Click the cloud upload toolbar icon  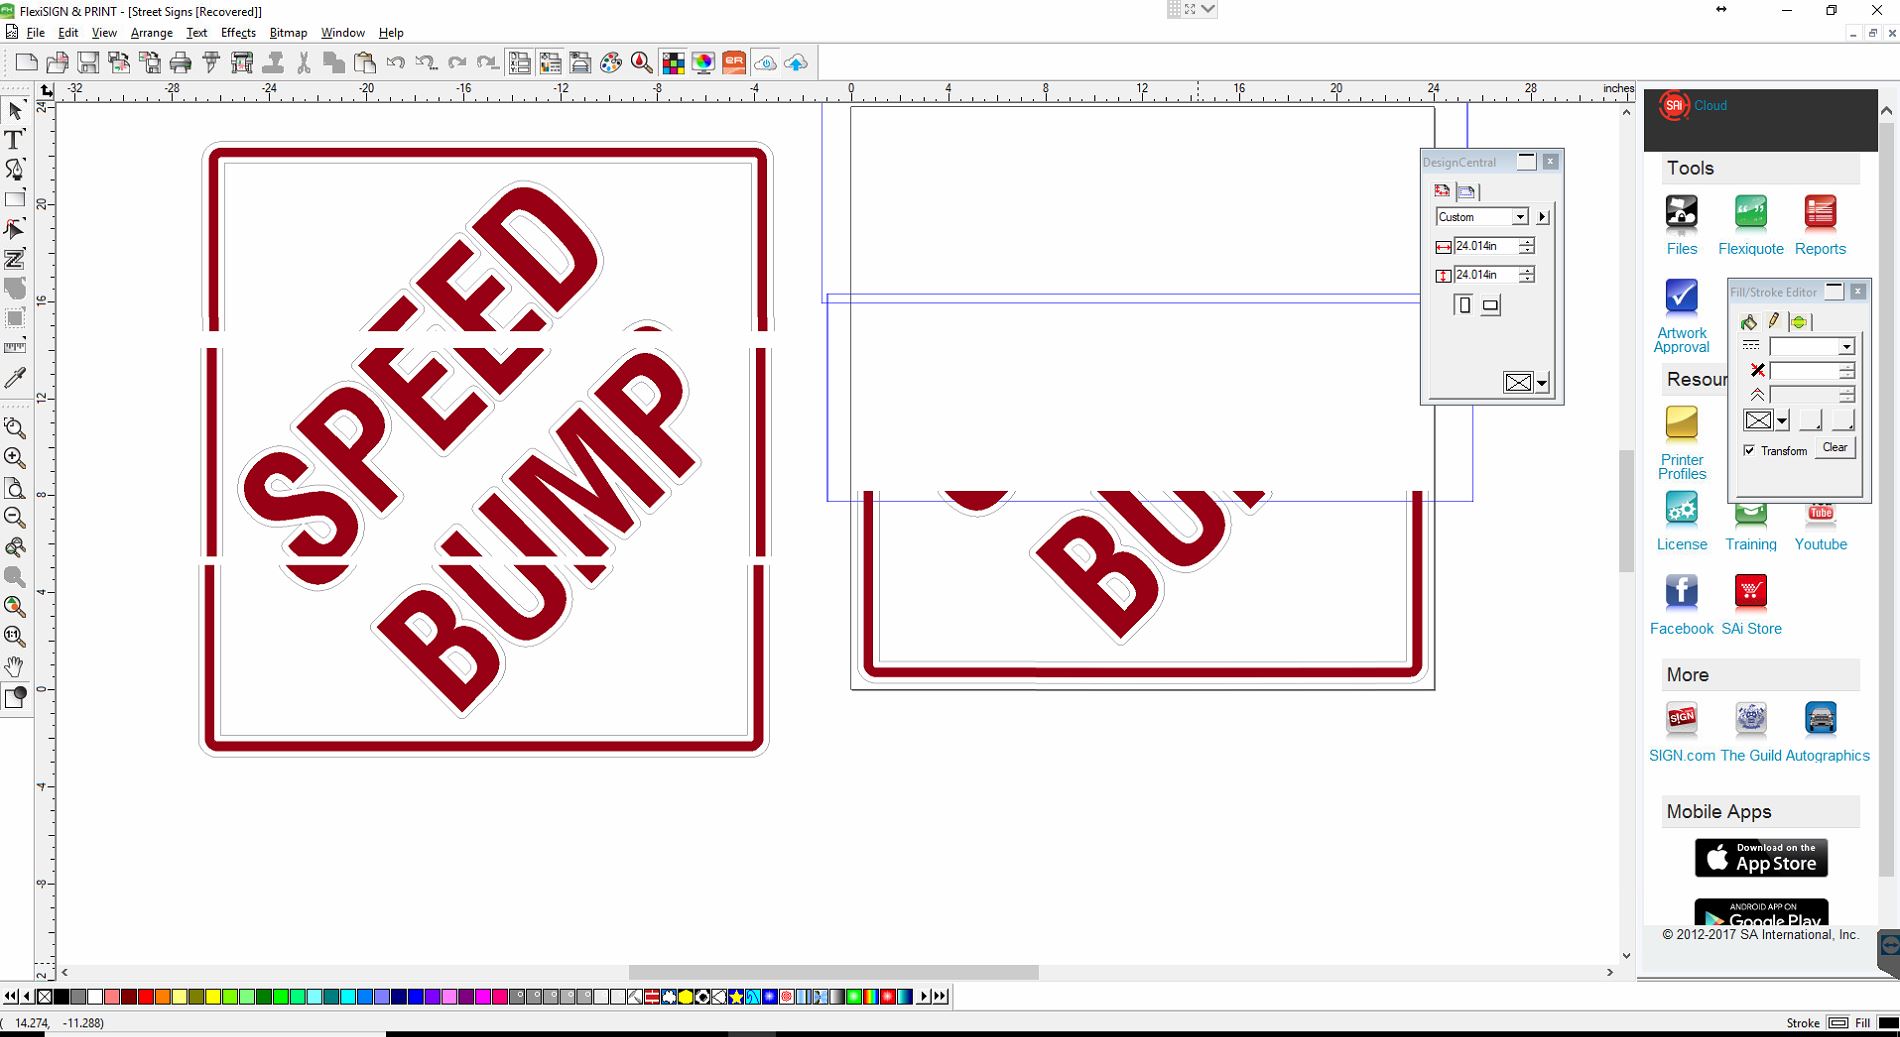796,63
